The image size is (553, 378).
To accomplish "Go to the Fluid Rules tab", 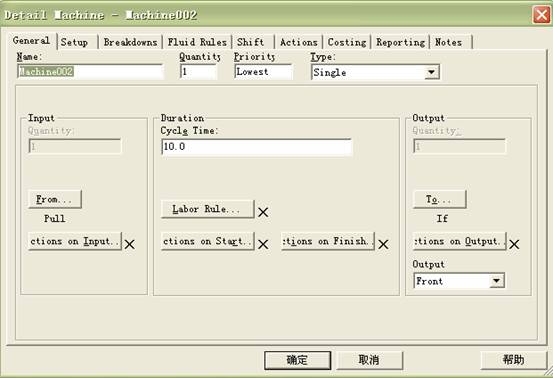I will click(197, 42).
